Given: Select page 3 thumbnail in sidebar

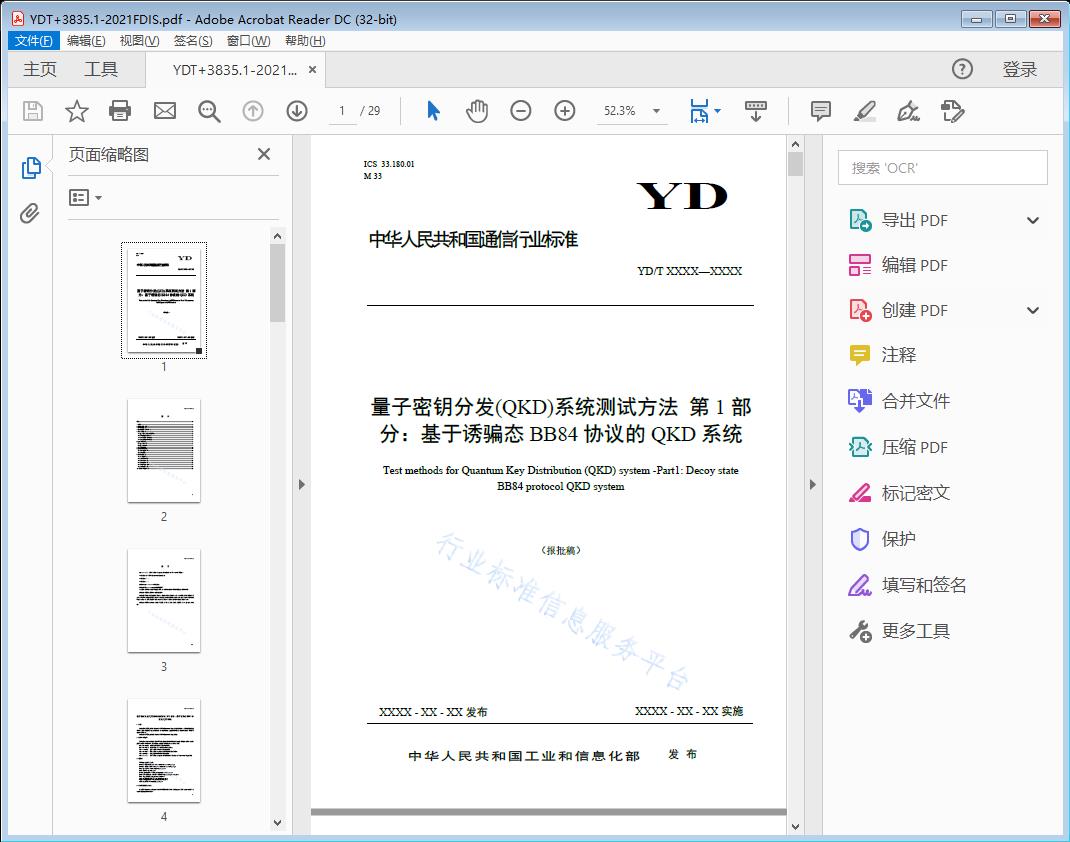Looking at the screenshot, I should pos(163,600).
